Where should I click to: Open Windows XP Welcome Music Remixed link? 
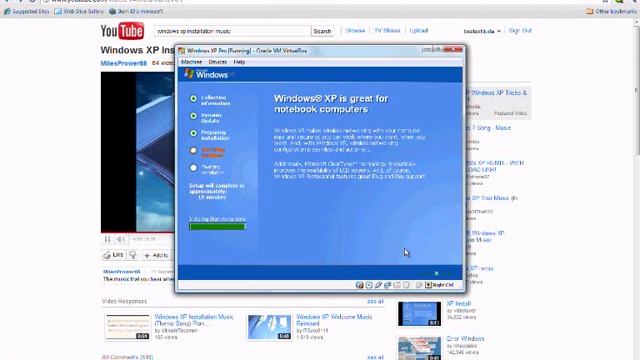(334, 320)
